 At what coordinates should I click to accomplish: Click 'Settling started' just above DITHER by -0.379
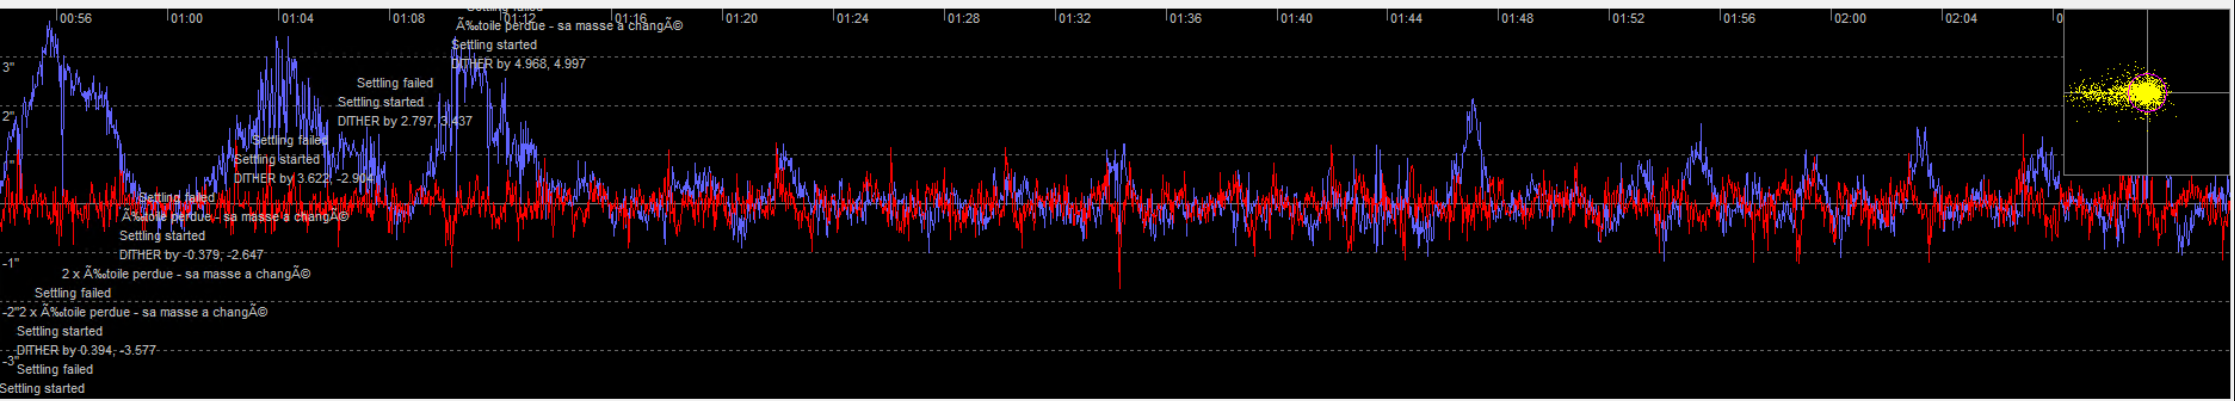pyautogui.click(x=162, y=236)
